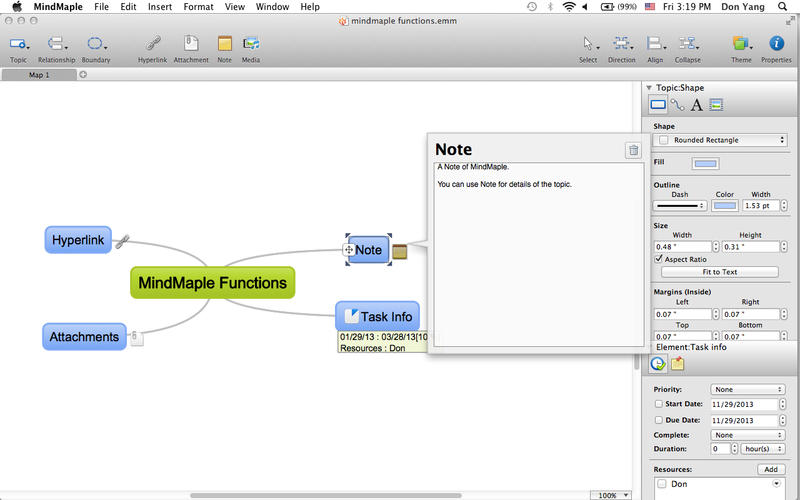Delete the note using the trash icon
800x500 pixels.
[632, 150]
